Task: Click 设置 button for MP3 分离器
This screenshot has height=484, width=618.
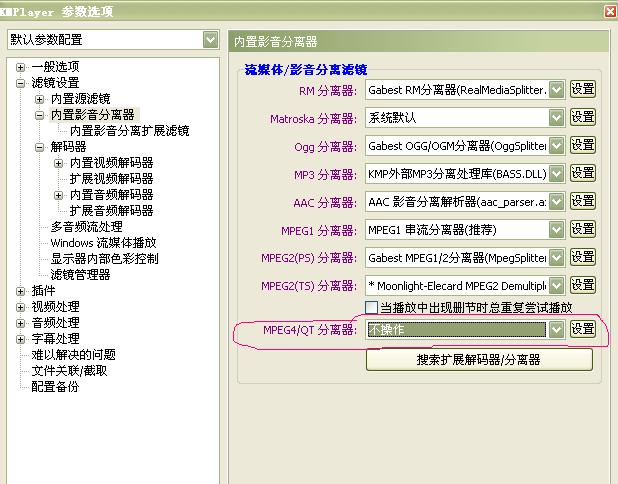Action: pos(582,174)
